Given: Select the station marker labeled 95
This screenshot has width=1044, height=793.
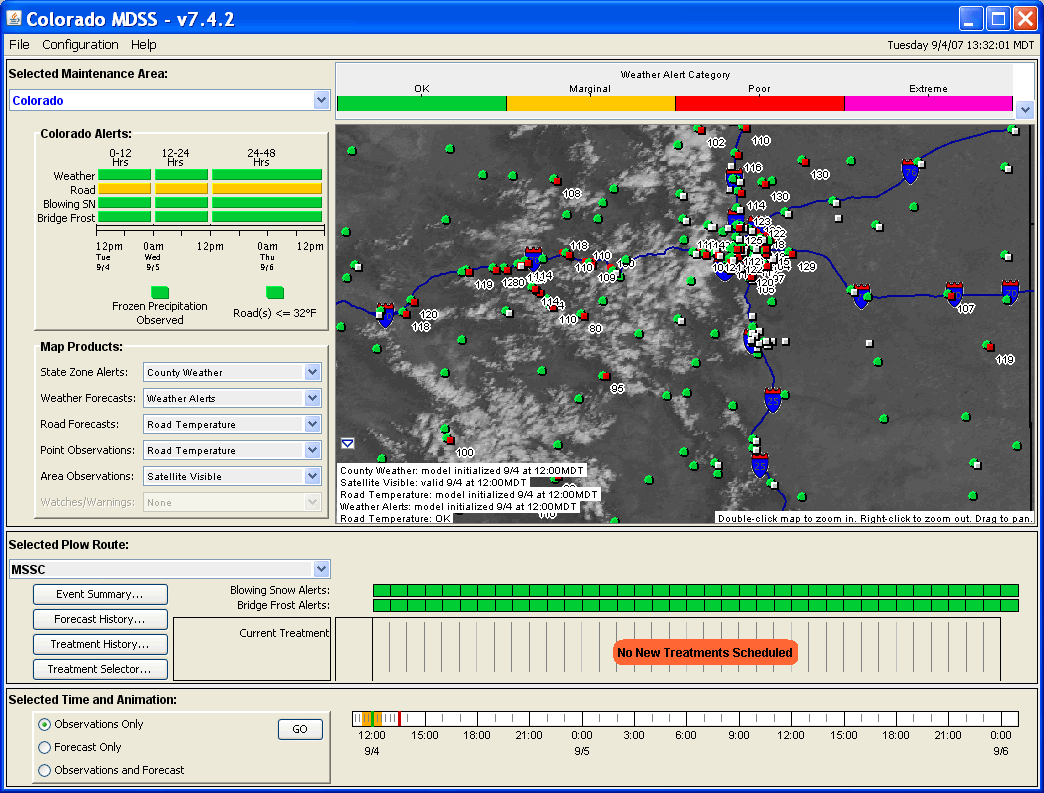Looking at the screenshot, I should coord(603,376).
